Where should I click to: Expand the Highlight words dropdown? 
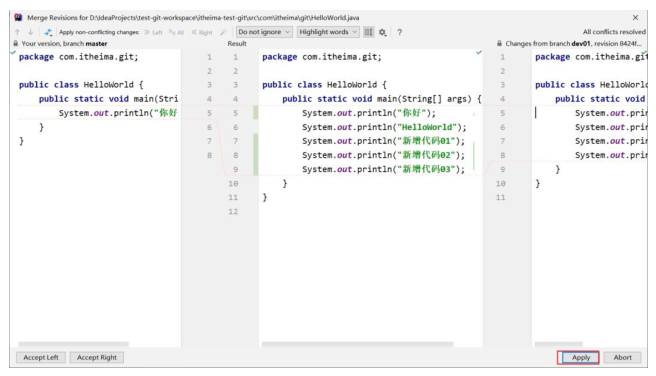[328, 32]
